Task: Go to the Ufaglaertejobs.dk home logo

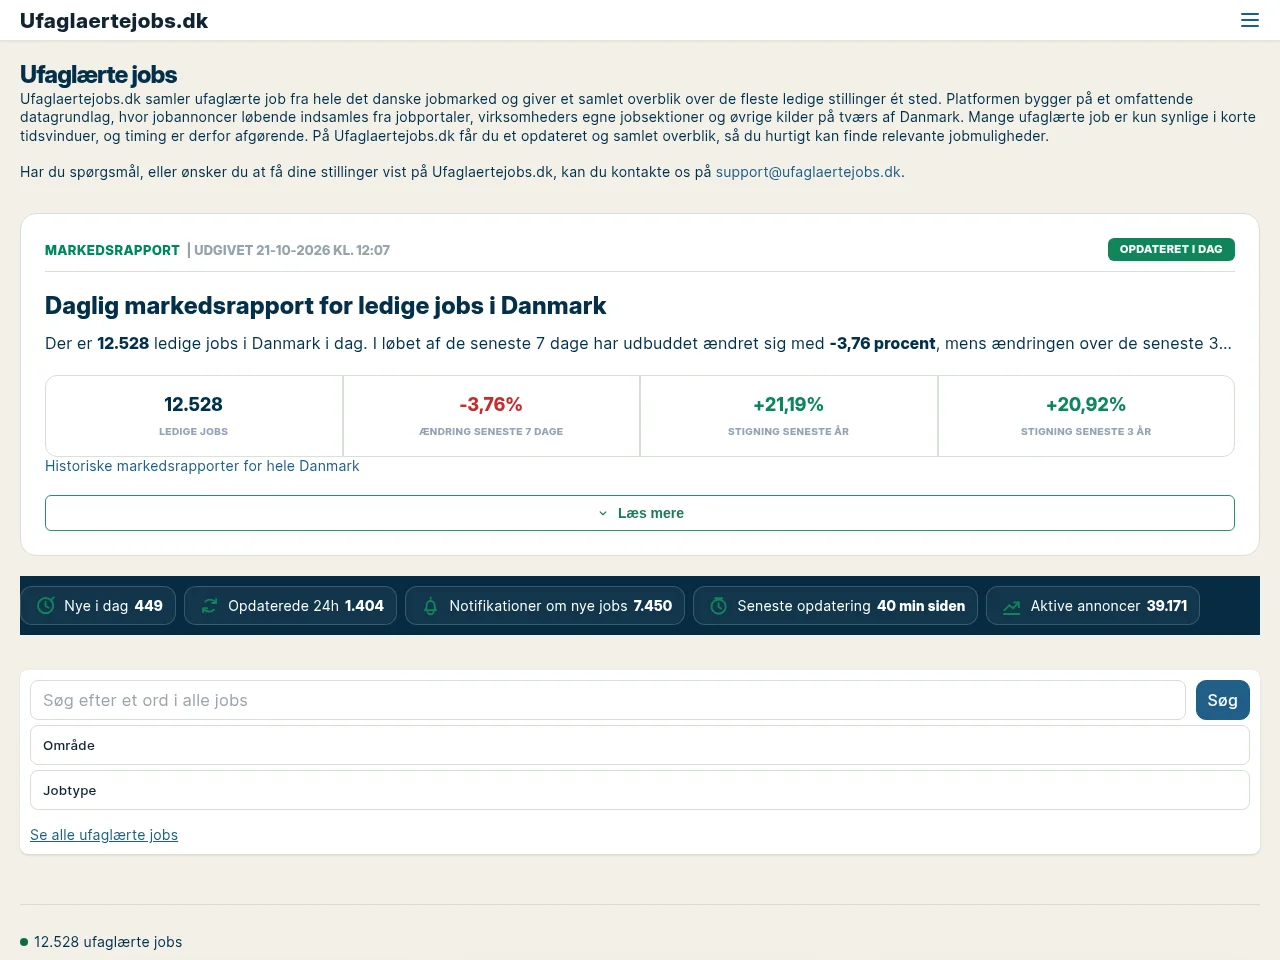Action: (114, 21)
